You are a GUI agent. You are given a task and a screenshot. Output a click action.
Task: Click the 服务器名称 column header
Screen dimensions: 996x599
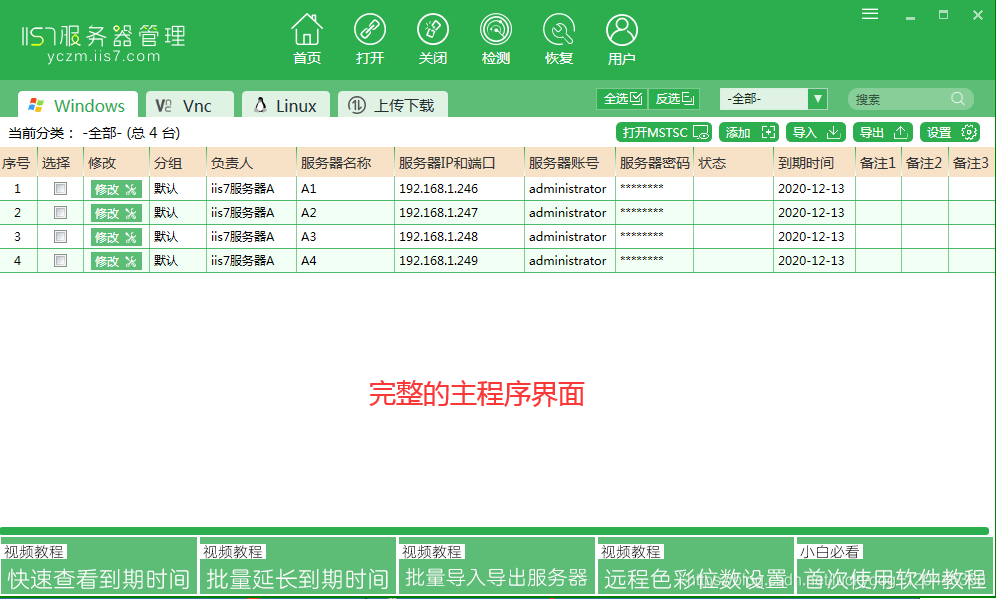point(345,163)
